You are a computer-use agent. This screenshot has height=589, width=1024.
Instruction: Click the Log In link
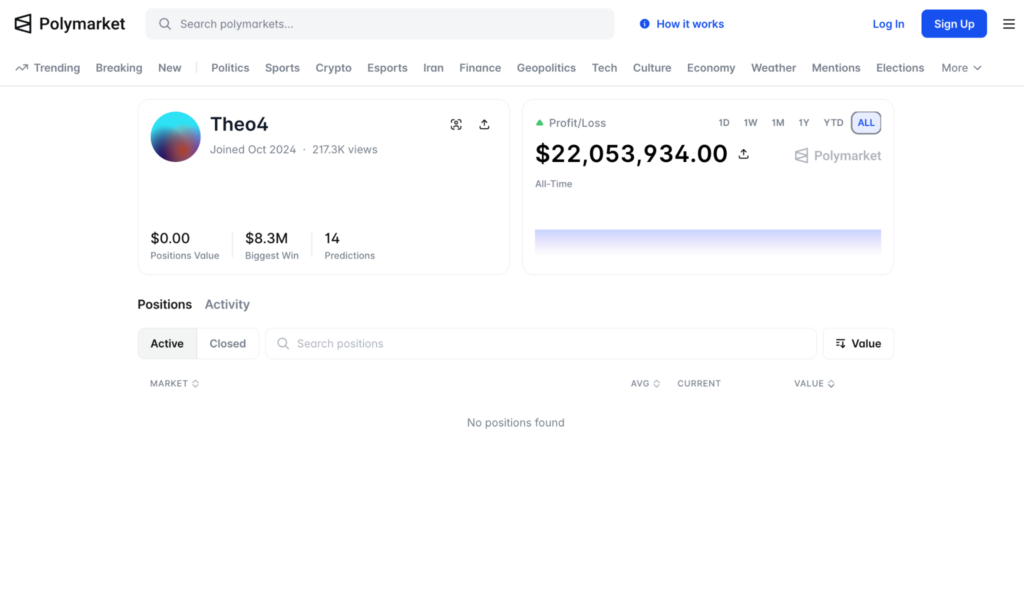888,24
